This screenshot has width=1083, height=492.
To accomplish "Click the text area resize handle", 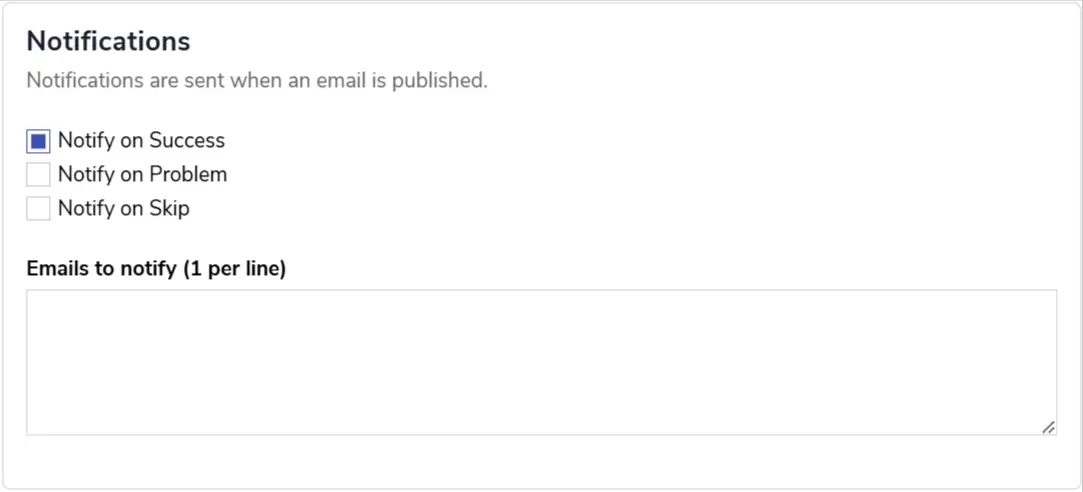I will click(1048, 427).
